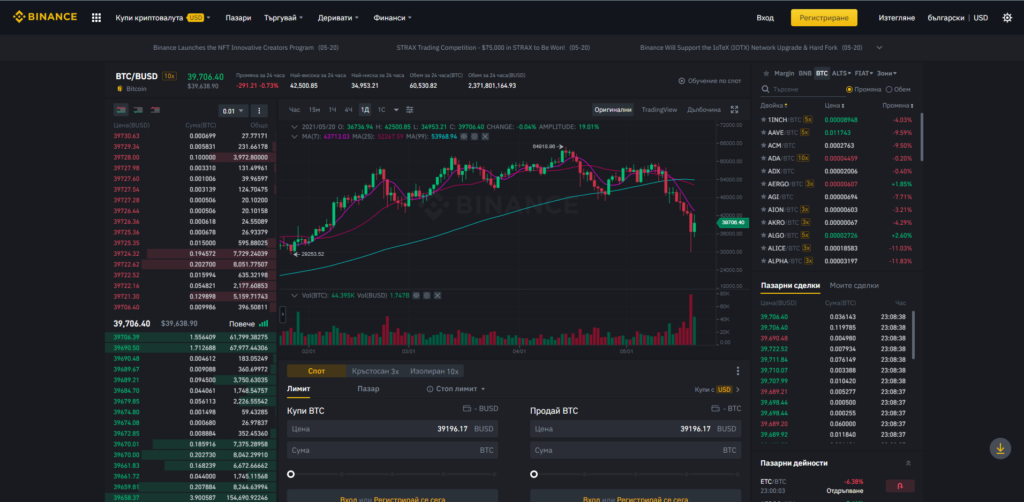Click wallet icon next to BTC balance

click(714, 409)
